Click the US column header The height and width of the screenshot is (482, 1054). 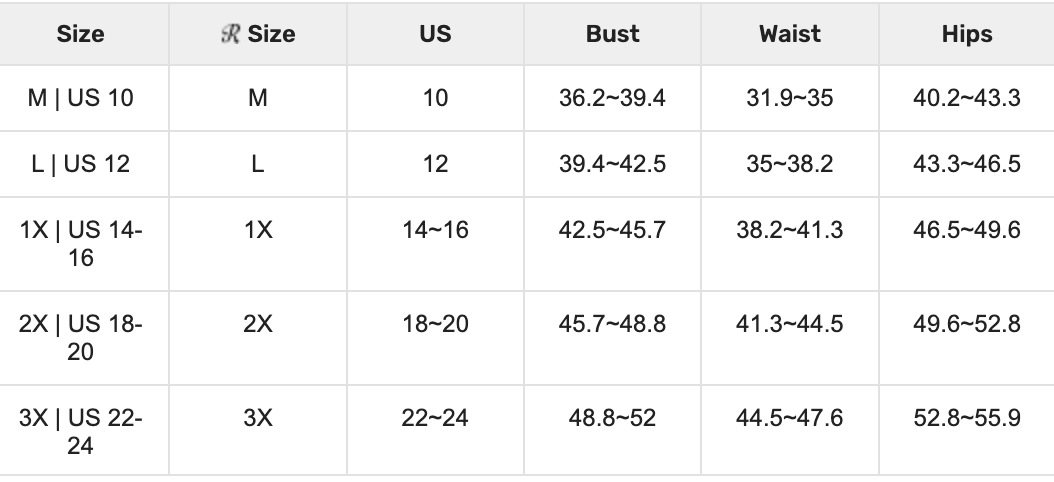(x=435, y=34)
